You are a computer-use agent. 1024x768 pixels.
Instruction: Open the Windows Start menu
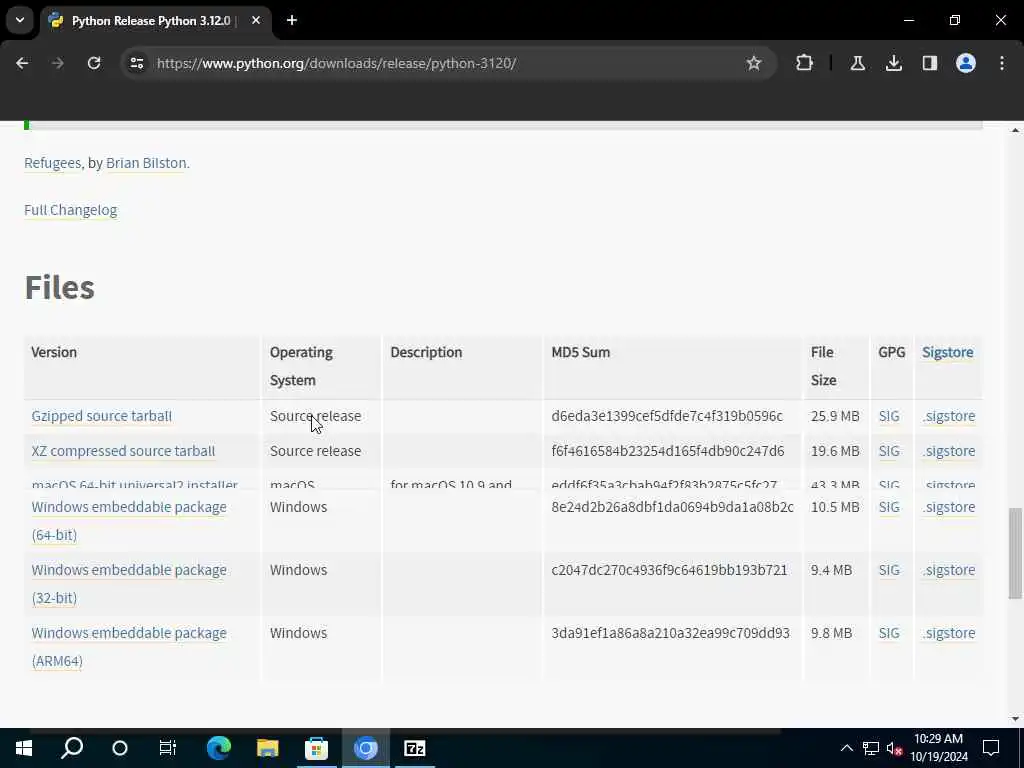24,748
